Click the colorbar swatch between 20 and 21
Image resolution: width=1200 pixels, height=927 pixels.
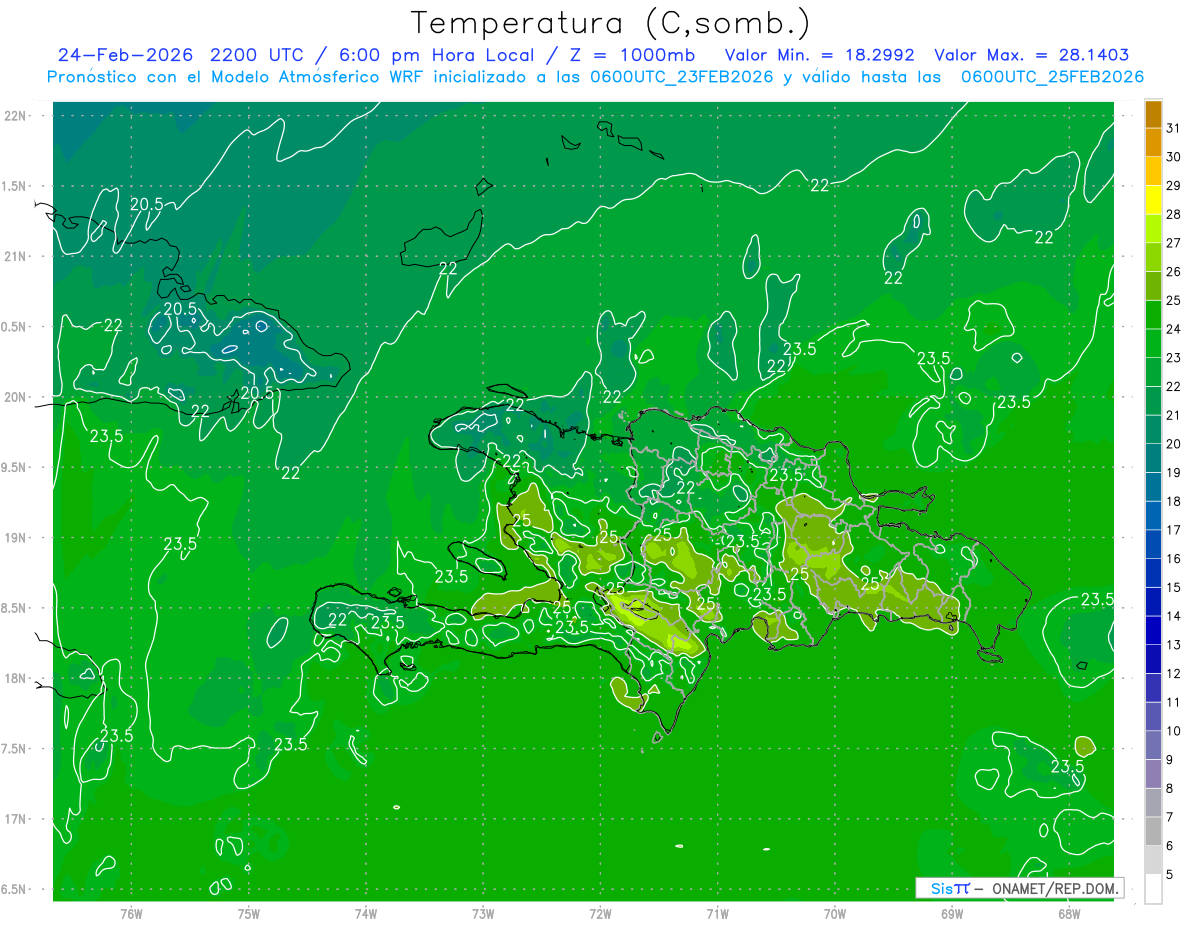[x=1153, y=429]
